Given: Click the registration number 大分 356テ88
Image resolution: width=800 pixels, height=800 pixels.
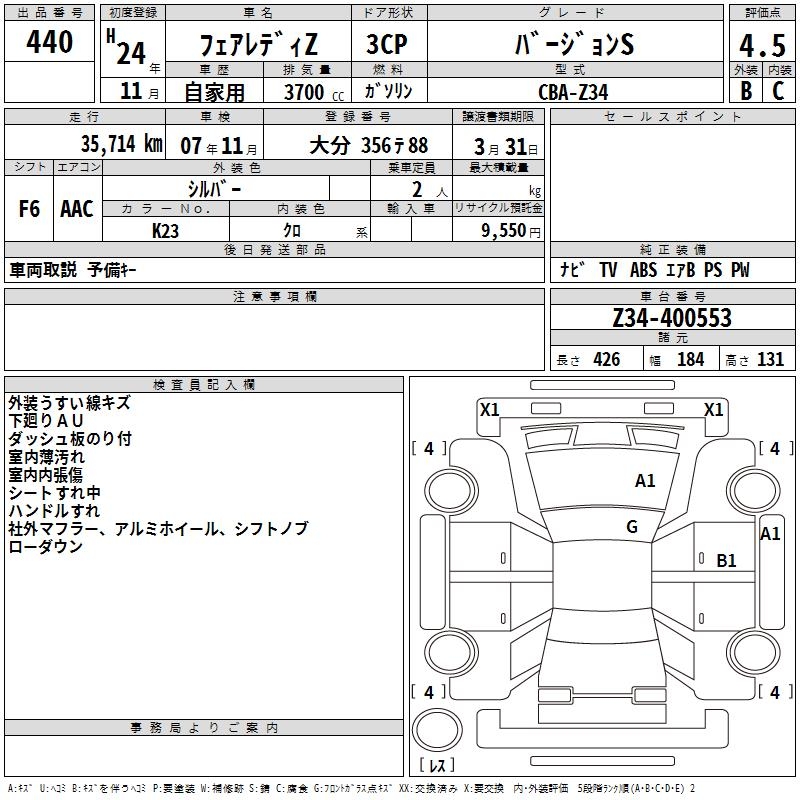Looking at the screenshot, I should click(368, 146).
